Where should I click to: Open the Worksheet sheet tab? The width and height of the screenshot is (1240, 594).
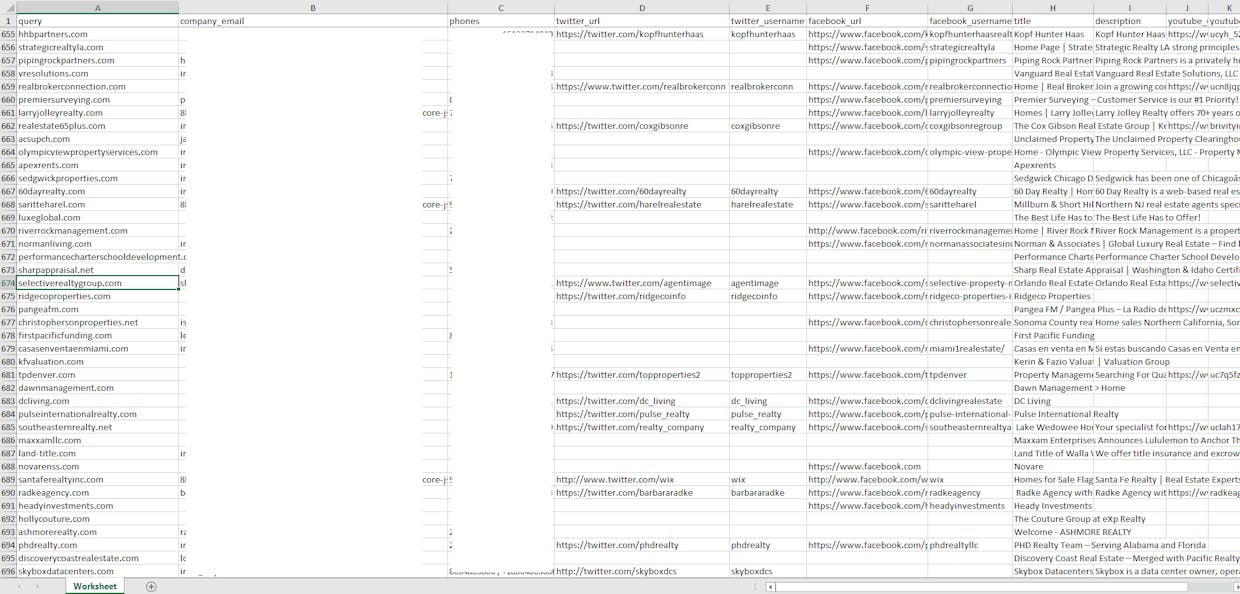(94, 586)
